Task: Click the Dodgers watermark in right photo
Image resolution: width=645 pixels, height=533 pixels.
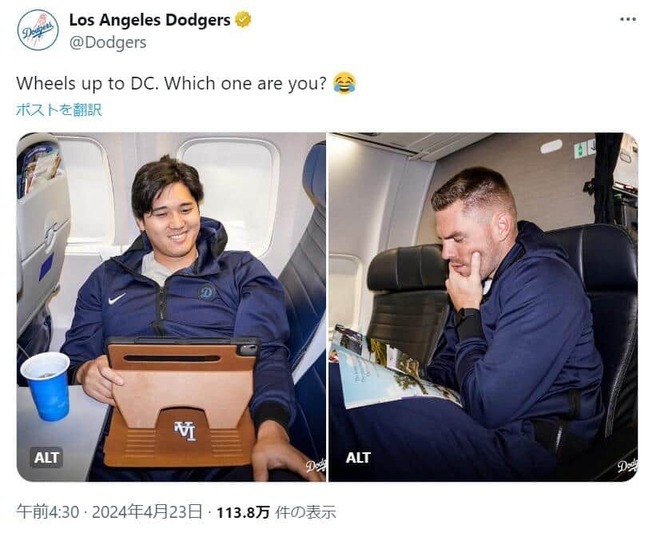Action: click(627, 466)
